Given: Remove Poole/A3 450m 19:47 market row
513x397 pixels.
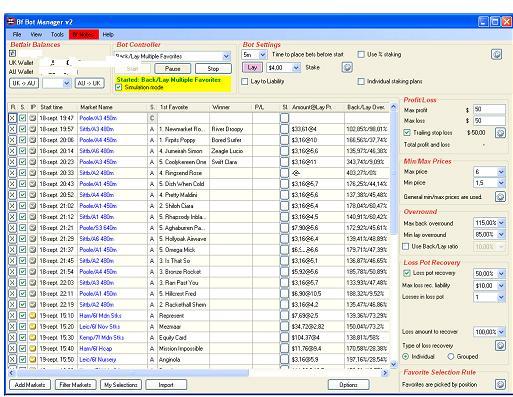Looking at the screenshot, I should click(x=12, y=118).
